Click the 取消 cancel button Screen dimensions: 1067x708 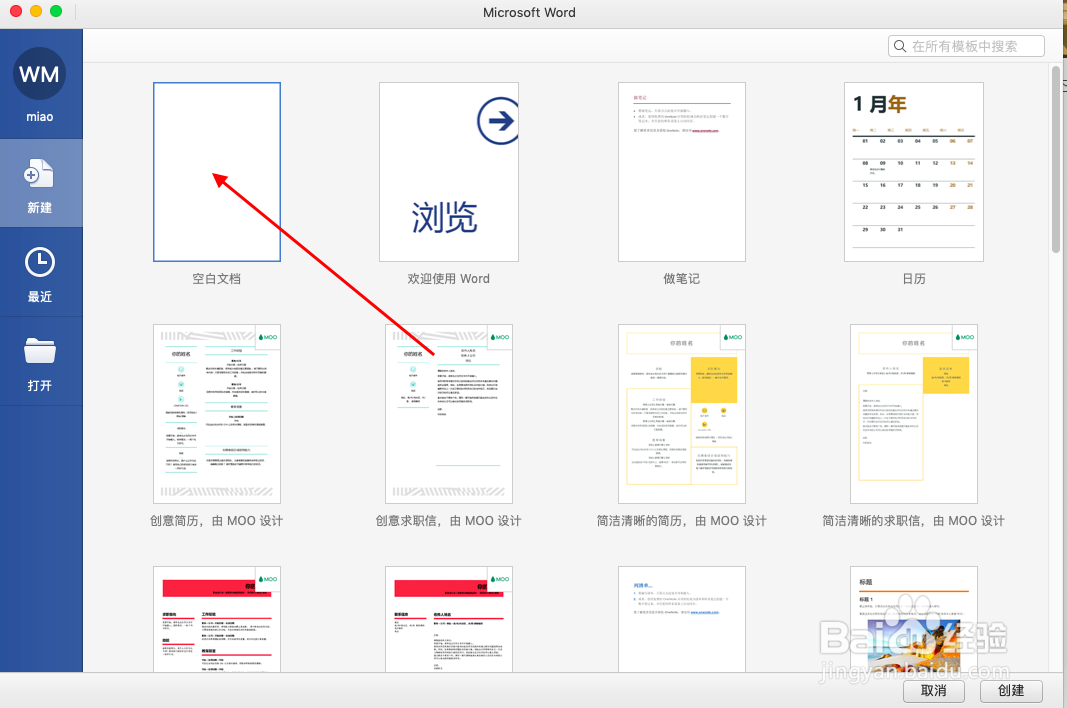[934, 690]
